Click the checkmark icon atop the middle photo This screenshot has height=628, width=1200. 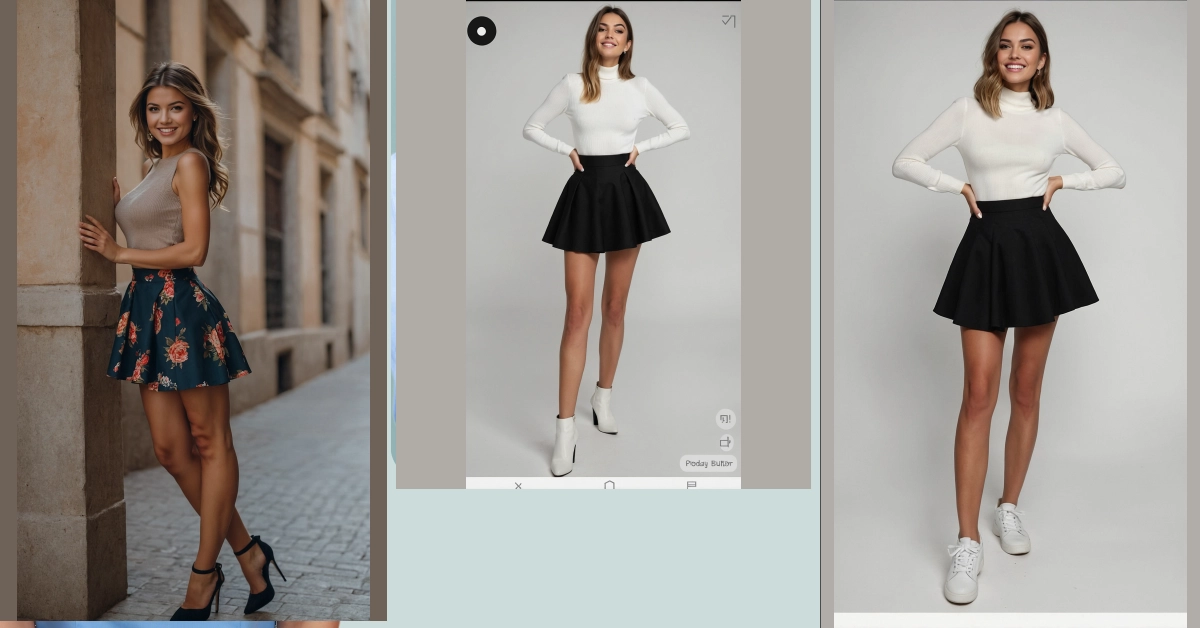728,20
